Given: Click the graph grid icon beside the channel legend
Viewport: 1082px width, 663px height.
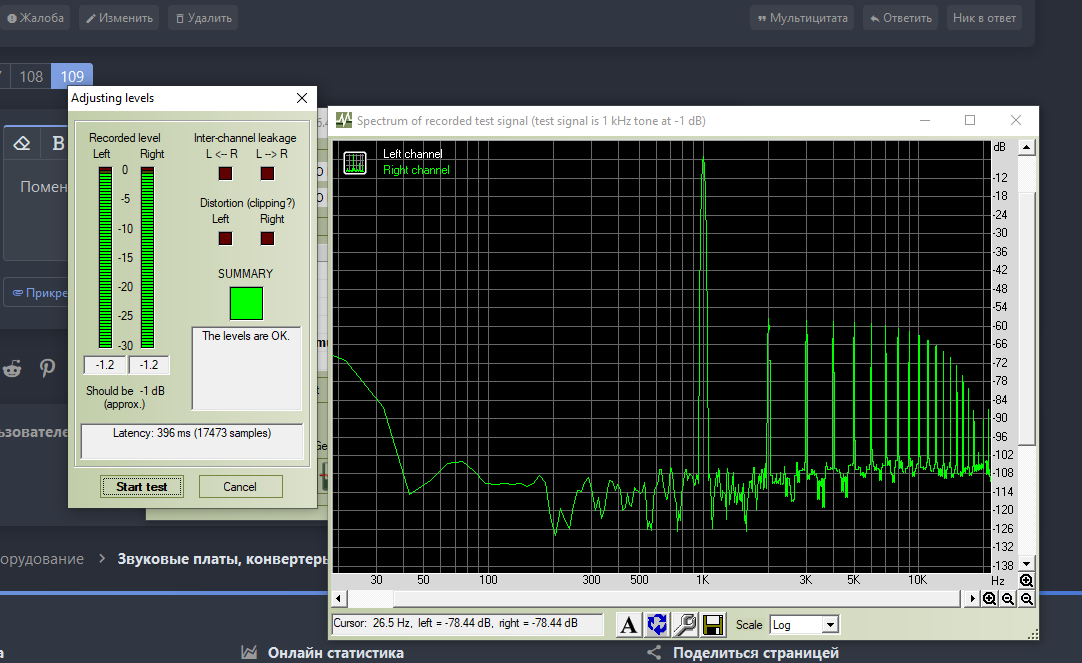Looking at the screenshot, I should [355, 164].
